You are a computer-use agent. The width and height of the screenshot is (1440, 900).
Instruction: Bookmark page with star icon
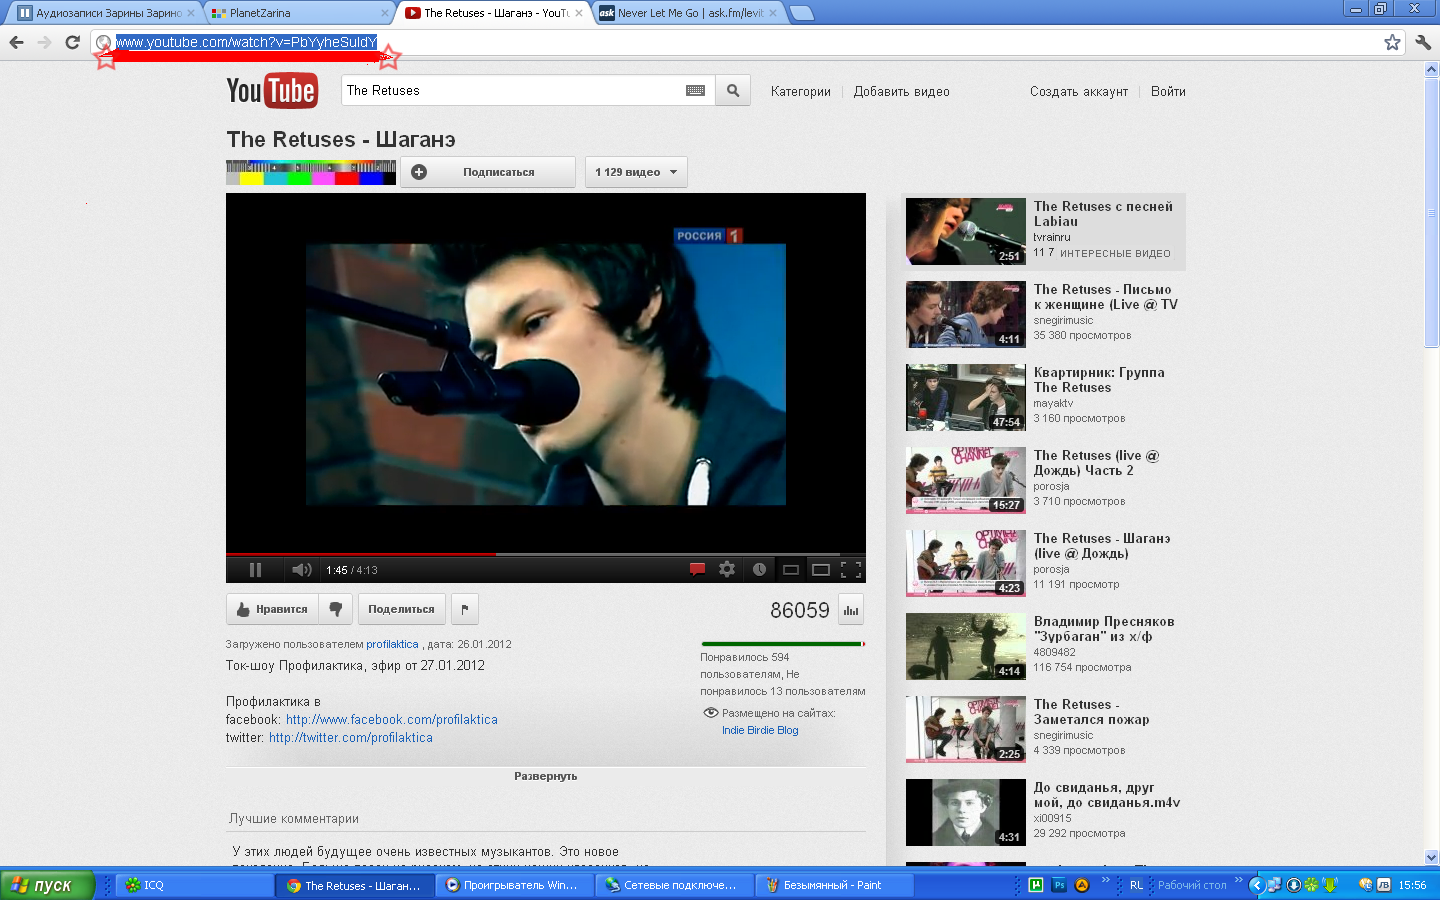[1392, 42]
